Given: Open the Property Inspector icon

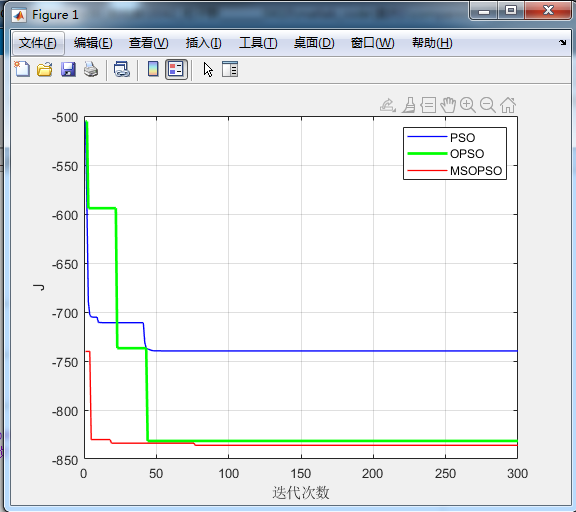Looking at the screenshot, I should point(230,69).
